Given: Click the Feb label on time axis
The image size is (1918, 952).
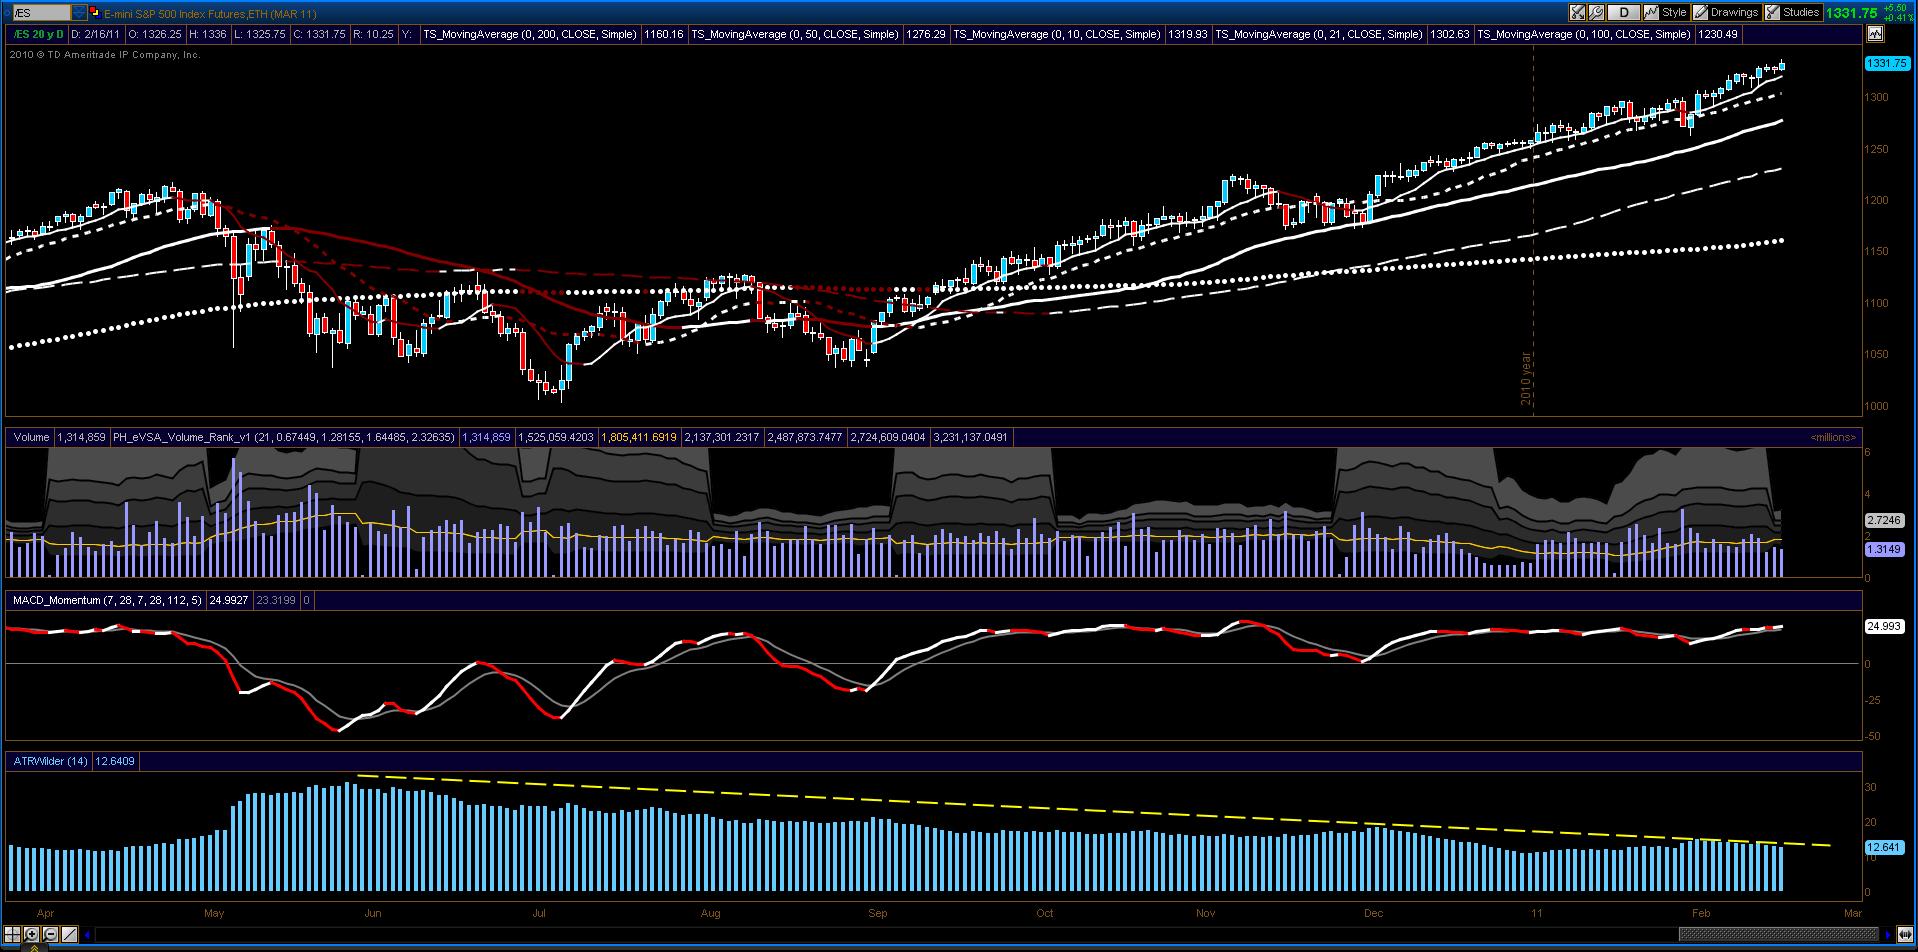Looking at the screenshot, I should [1700, 913].
